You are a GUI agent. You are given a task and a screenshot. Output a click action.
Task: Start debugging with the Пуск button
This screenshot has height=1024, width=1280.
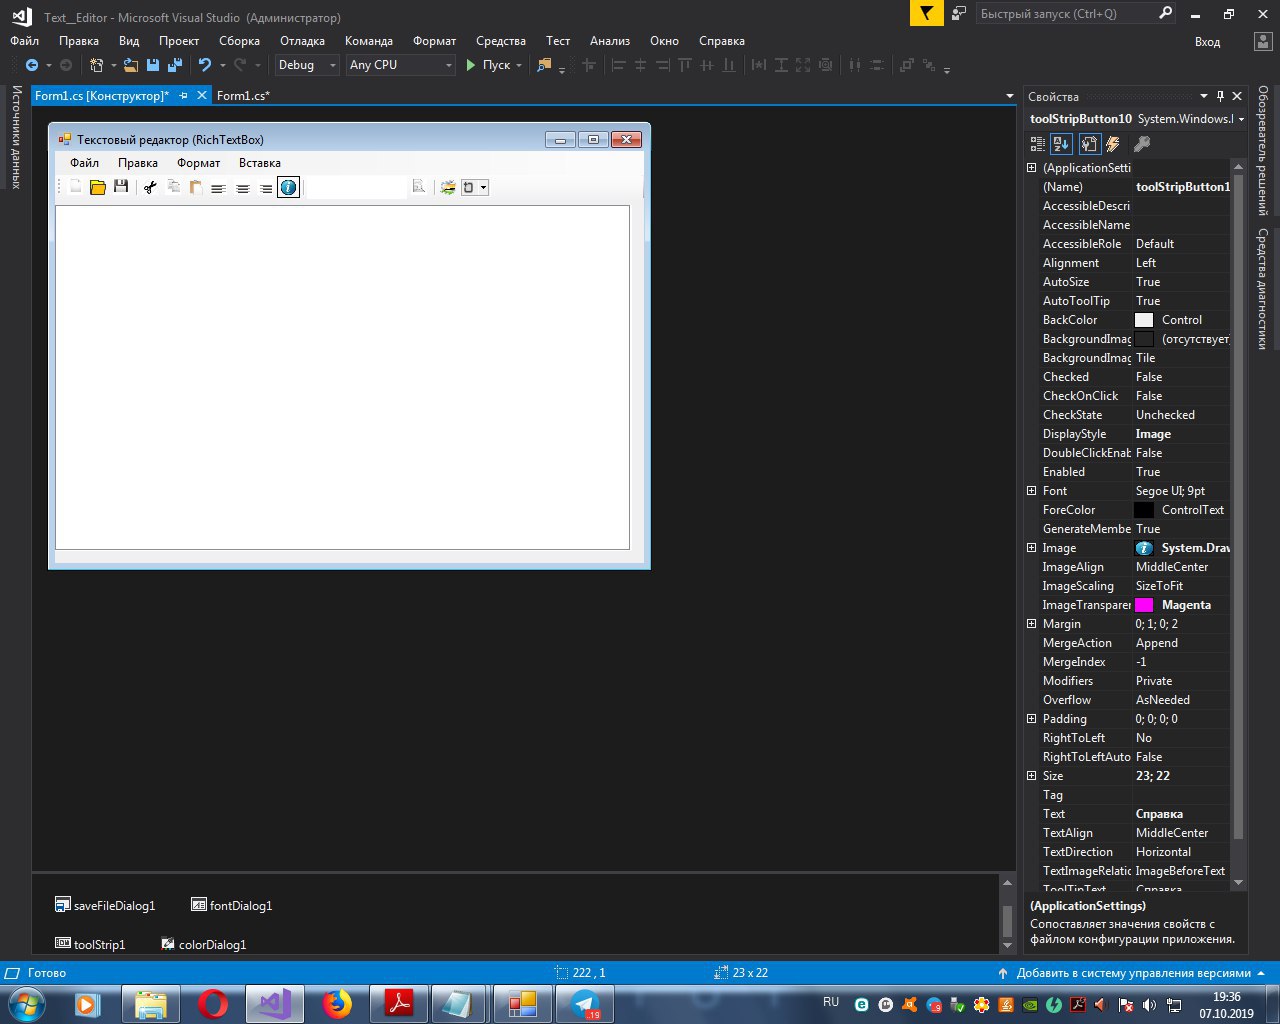pyautogui.click(x=487, y=65)
